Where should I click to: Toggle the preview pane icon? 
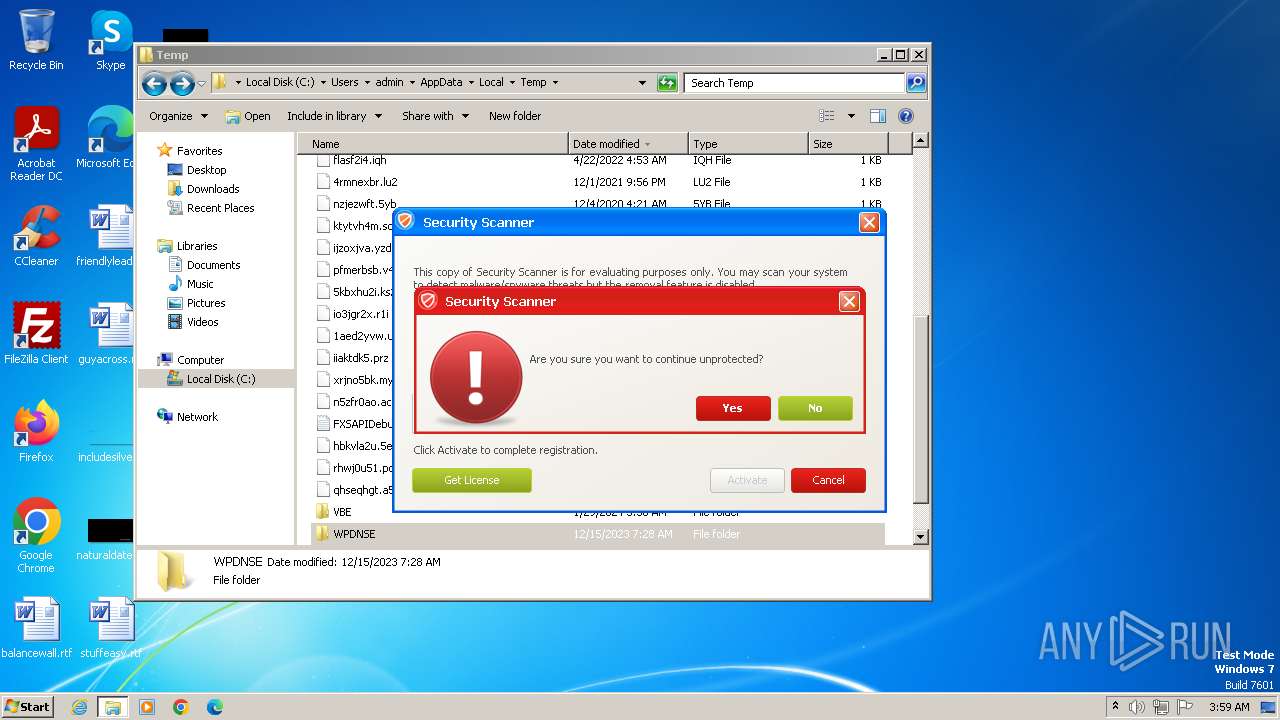click(x=878, y=116)
